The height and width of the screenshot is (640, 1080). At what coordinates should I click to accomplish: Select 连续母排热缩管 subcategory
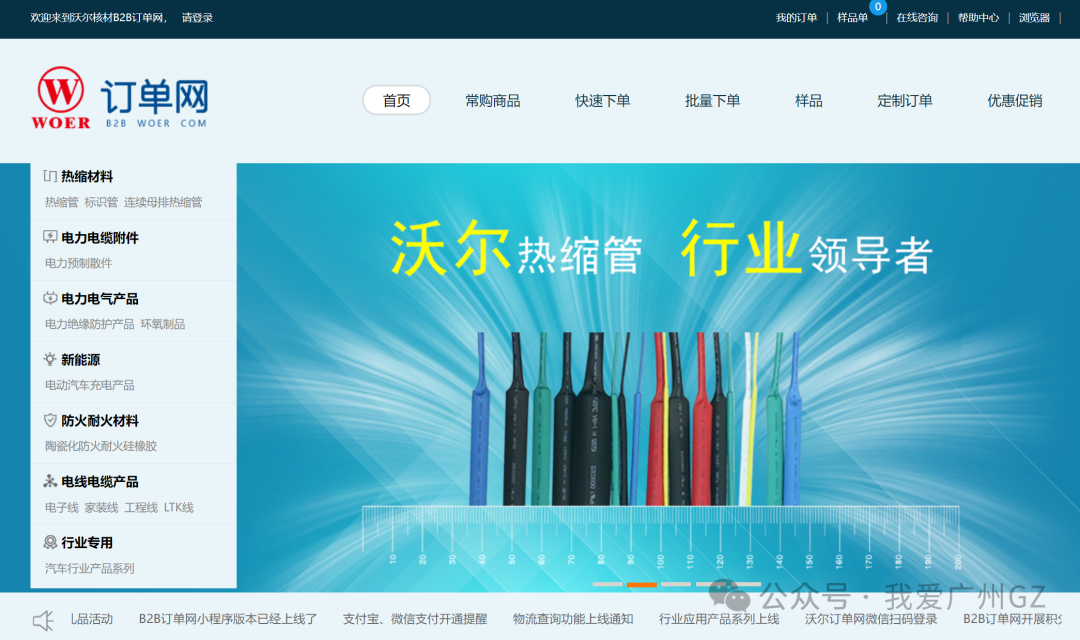tap(163, 202)
